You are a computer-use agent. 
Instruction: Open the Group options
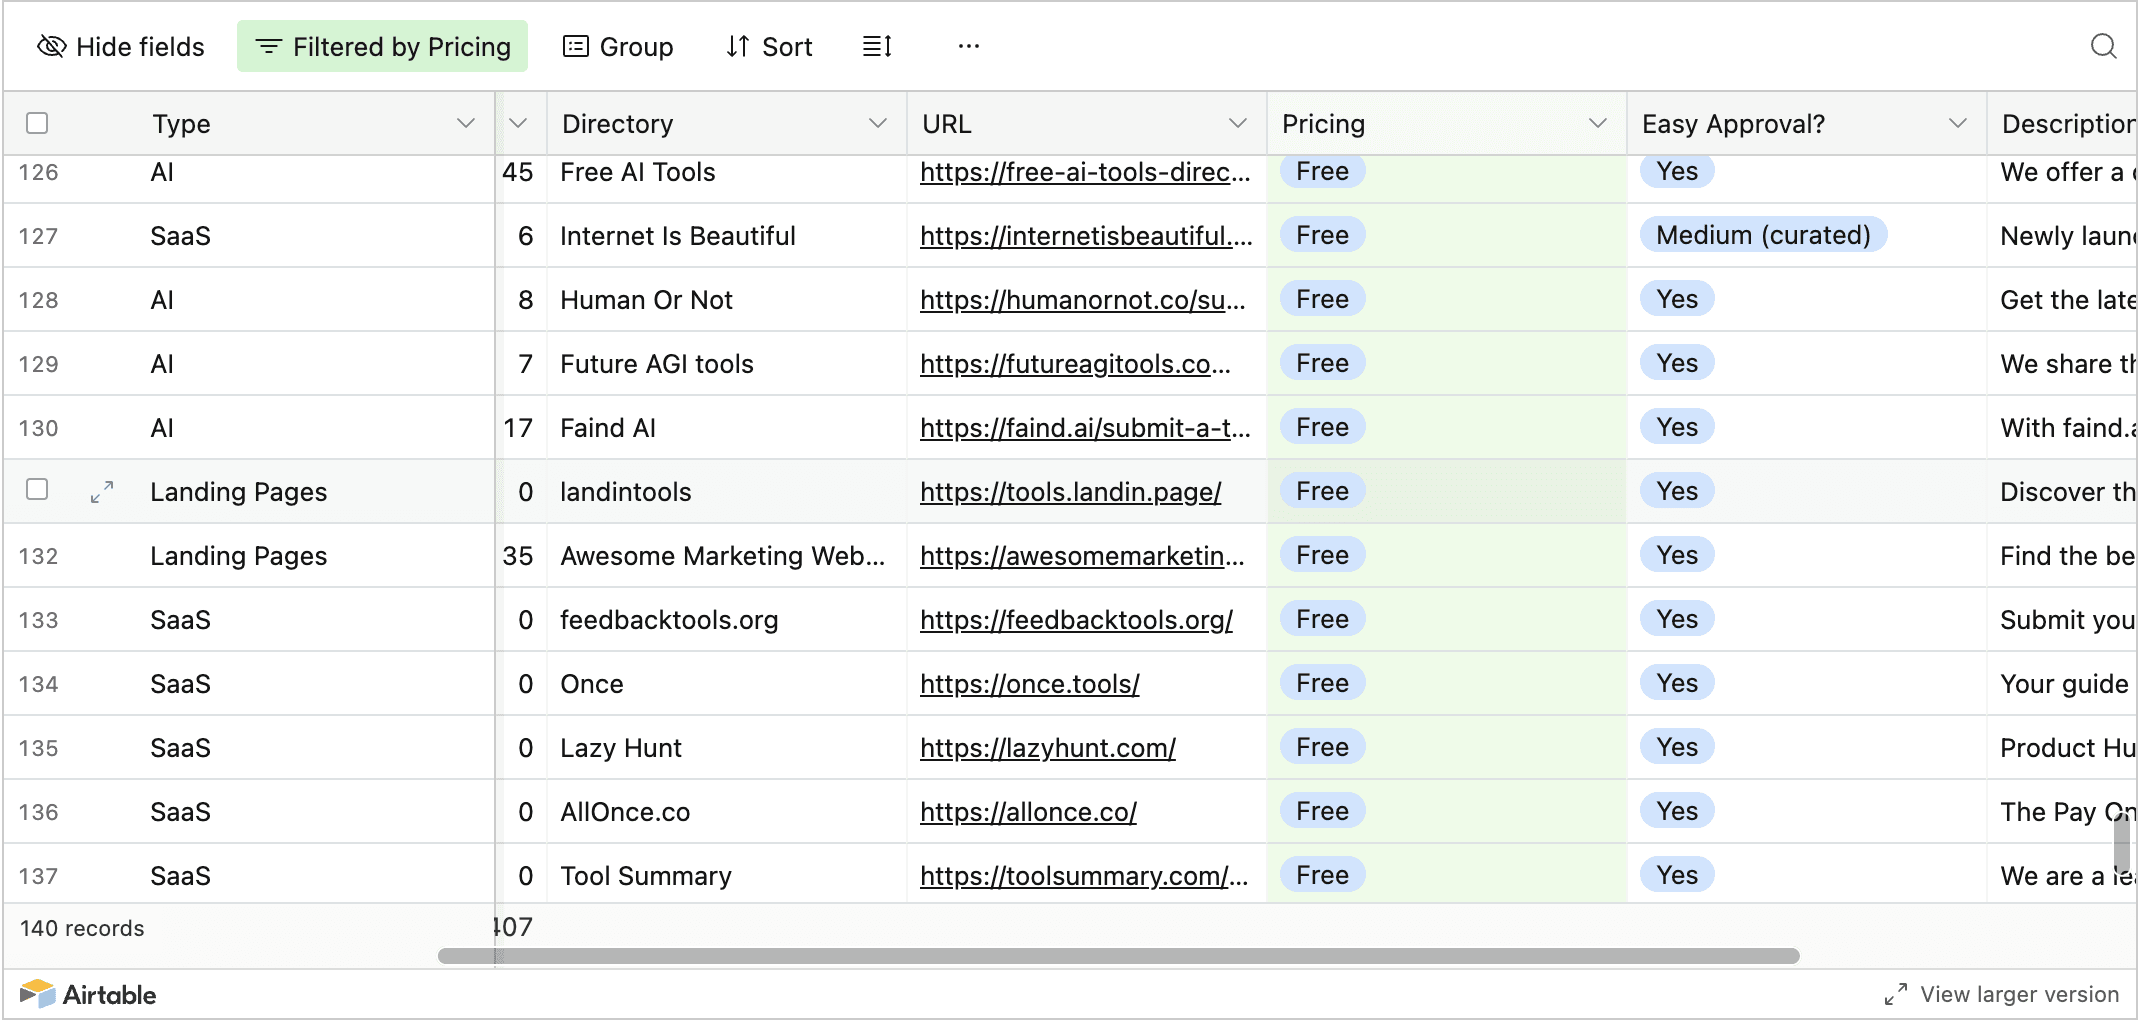pyautogui.click(x=618, y=47)
